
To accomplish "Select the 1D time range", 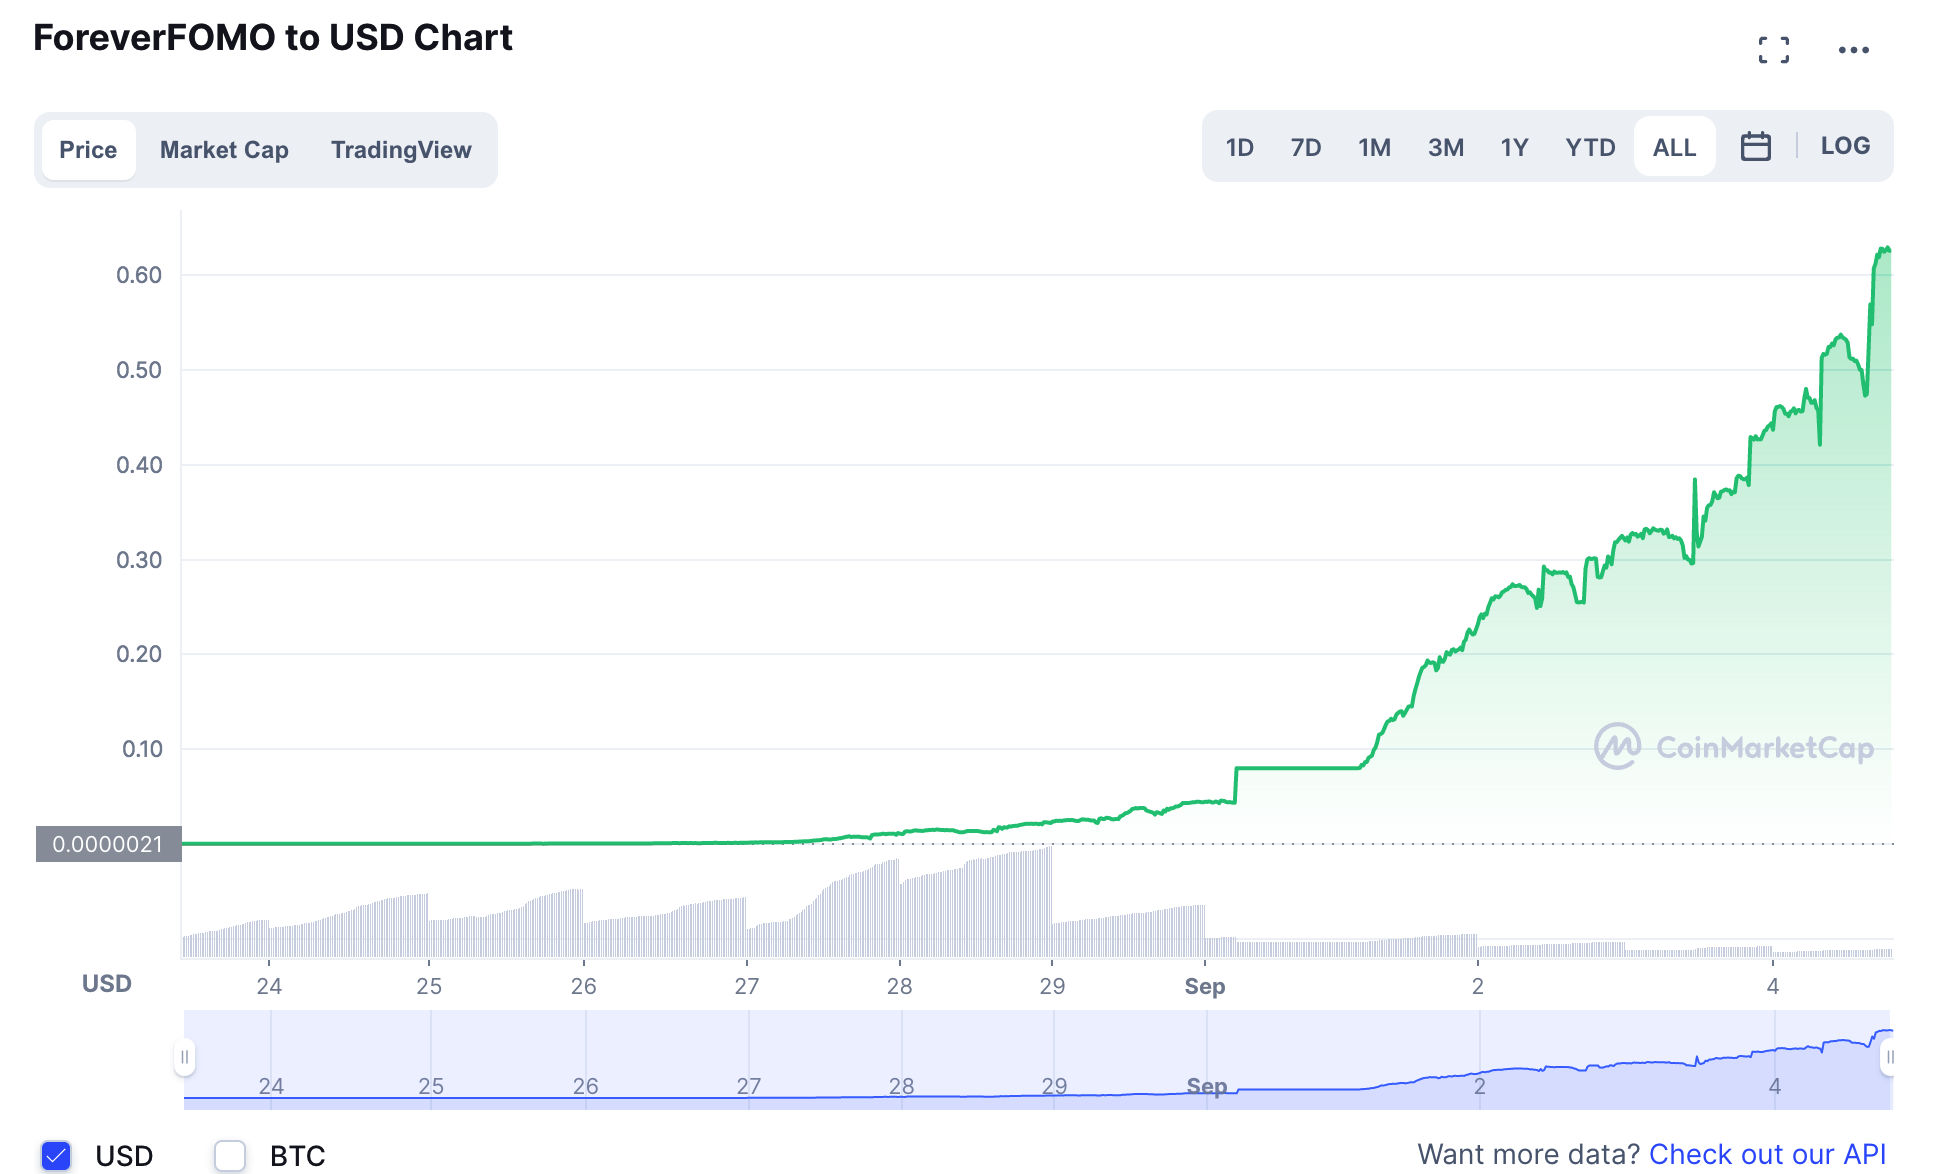I will 1240,147.
